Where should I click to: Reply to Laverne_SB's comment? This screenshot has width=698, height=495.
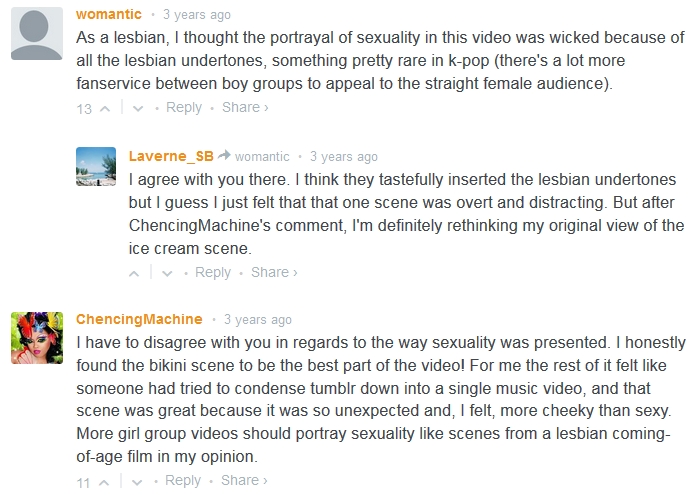[213, 272]
